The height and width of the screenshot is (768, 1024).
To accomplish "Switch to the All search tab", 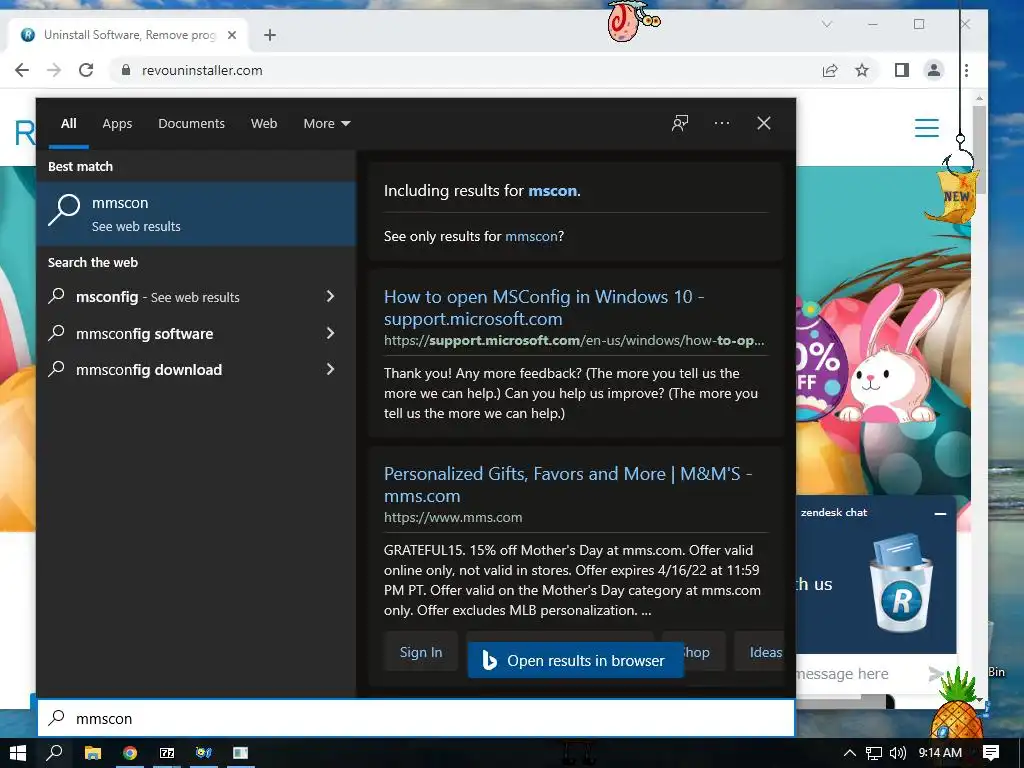I will (69, 123).
